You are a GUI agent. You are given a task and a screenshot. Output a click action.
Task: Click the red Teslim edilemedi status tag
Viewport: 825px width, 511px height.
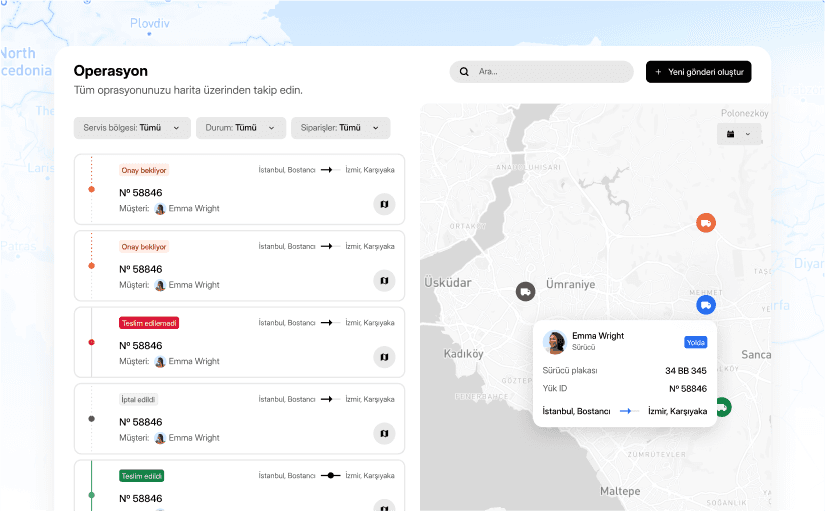tap(148, 323)
